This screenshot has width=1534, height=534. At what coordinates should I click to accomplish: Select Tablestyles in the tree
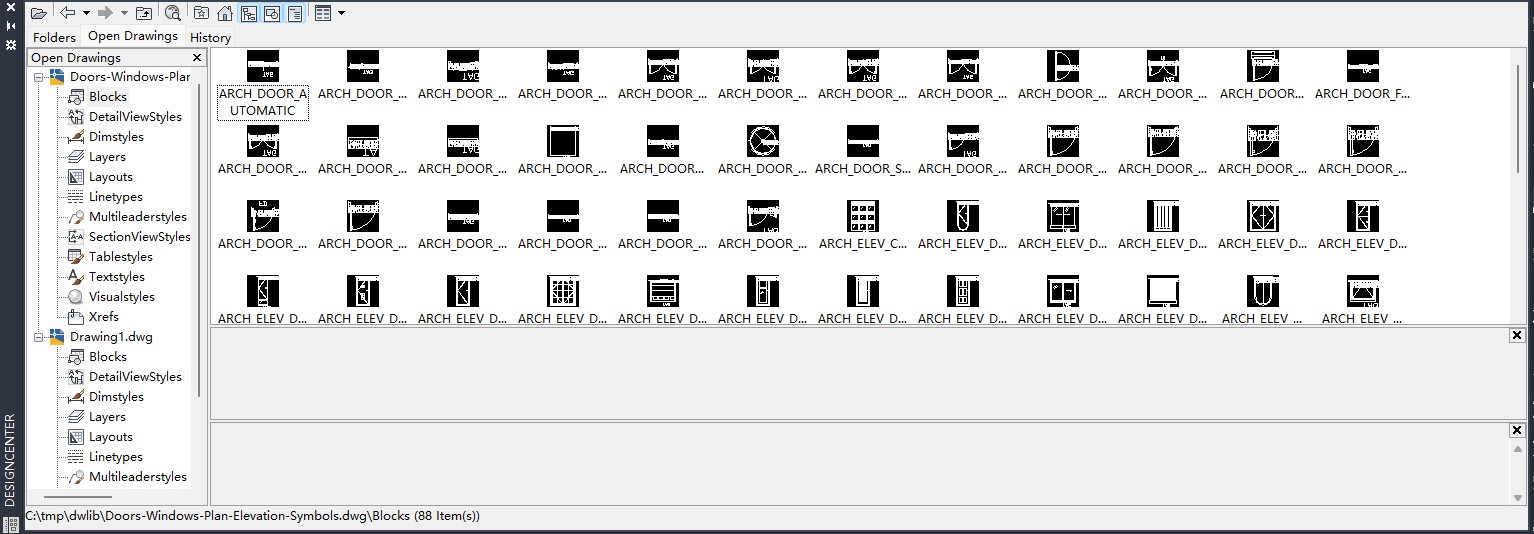121,257
